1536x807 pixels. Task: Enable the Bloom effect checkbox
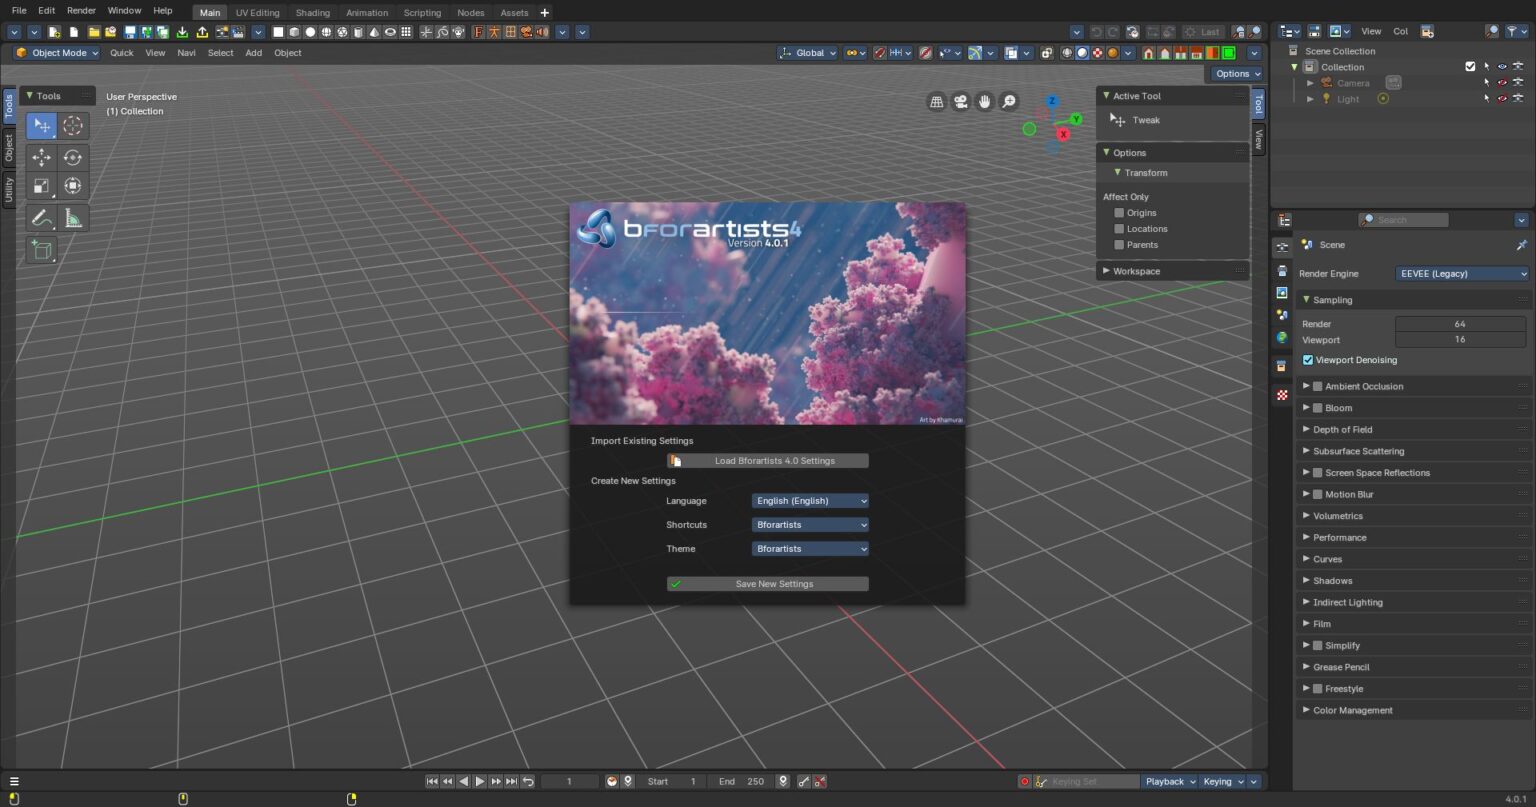1317,407
